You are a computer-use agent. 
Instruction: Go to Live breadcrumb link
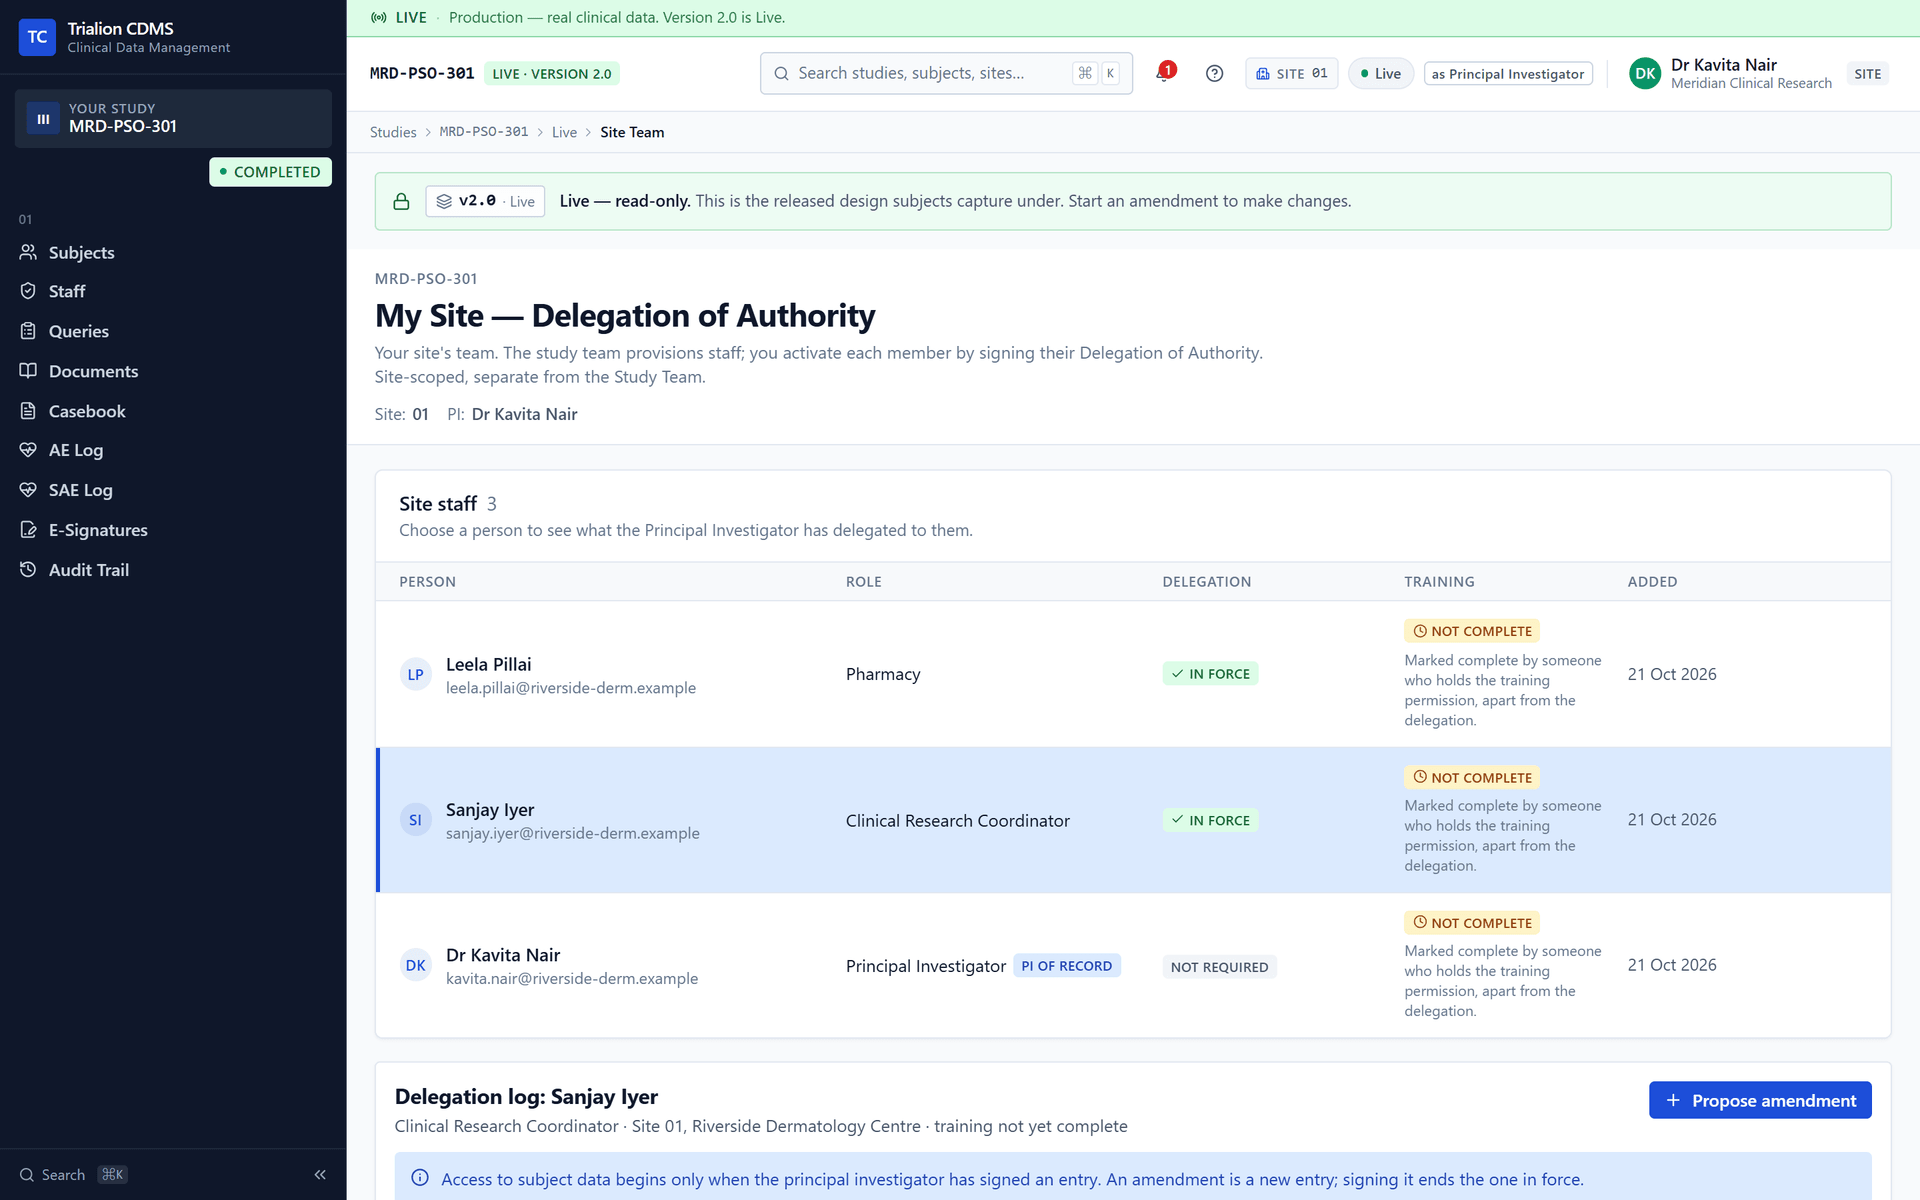[x=564, y=132]
